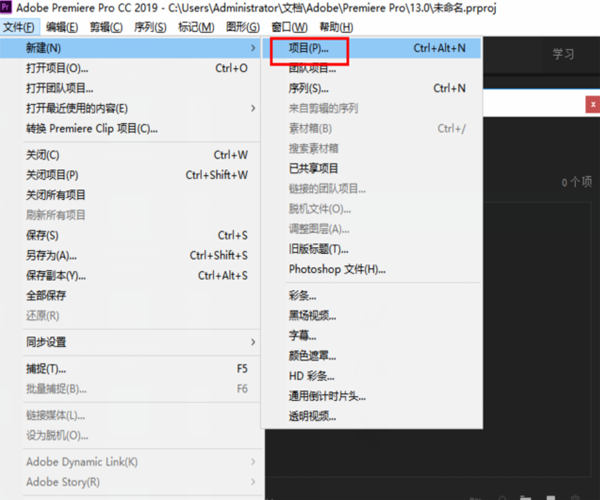Open the 标记(M) menu
This screenshot has width=600, height=500.
coord(196,27)
